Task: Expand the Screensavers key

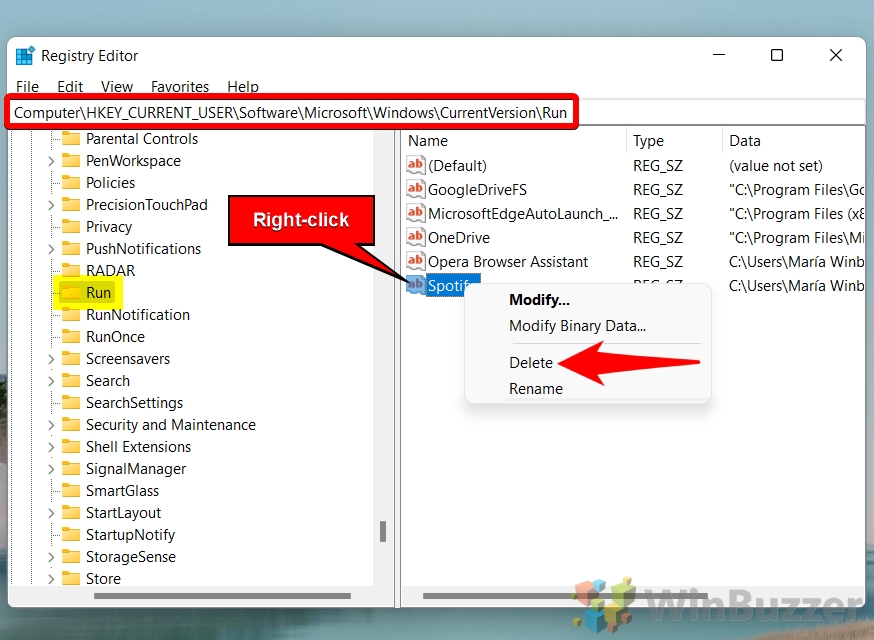Action: point(51,359)
